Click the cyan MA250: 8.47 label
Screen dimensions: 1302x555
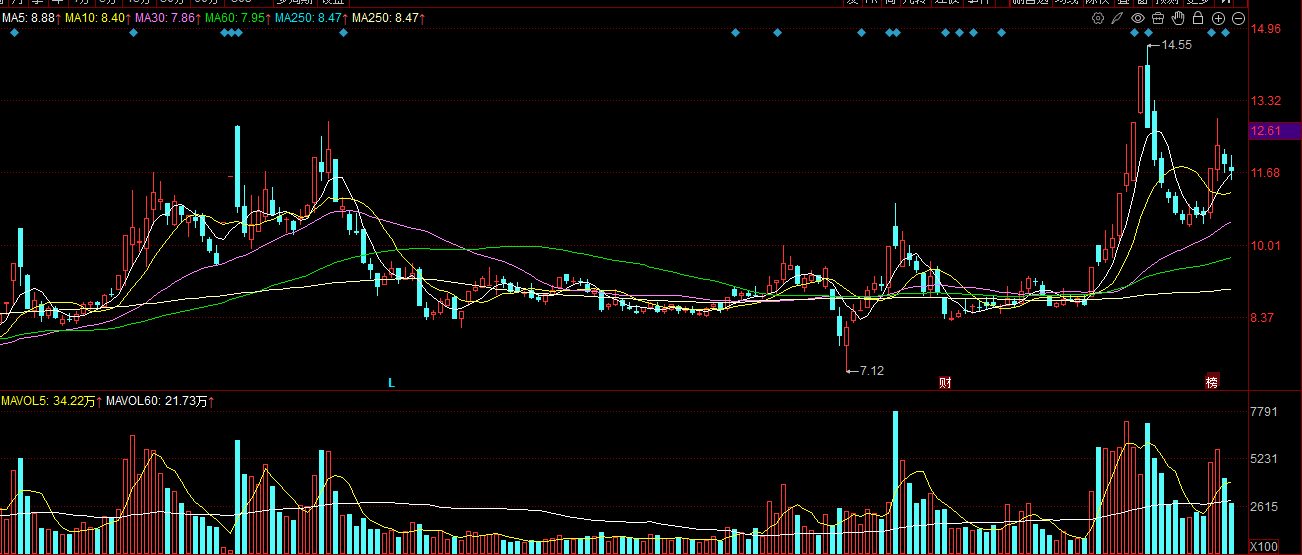click(311, 18)
